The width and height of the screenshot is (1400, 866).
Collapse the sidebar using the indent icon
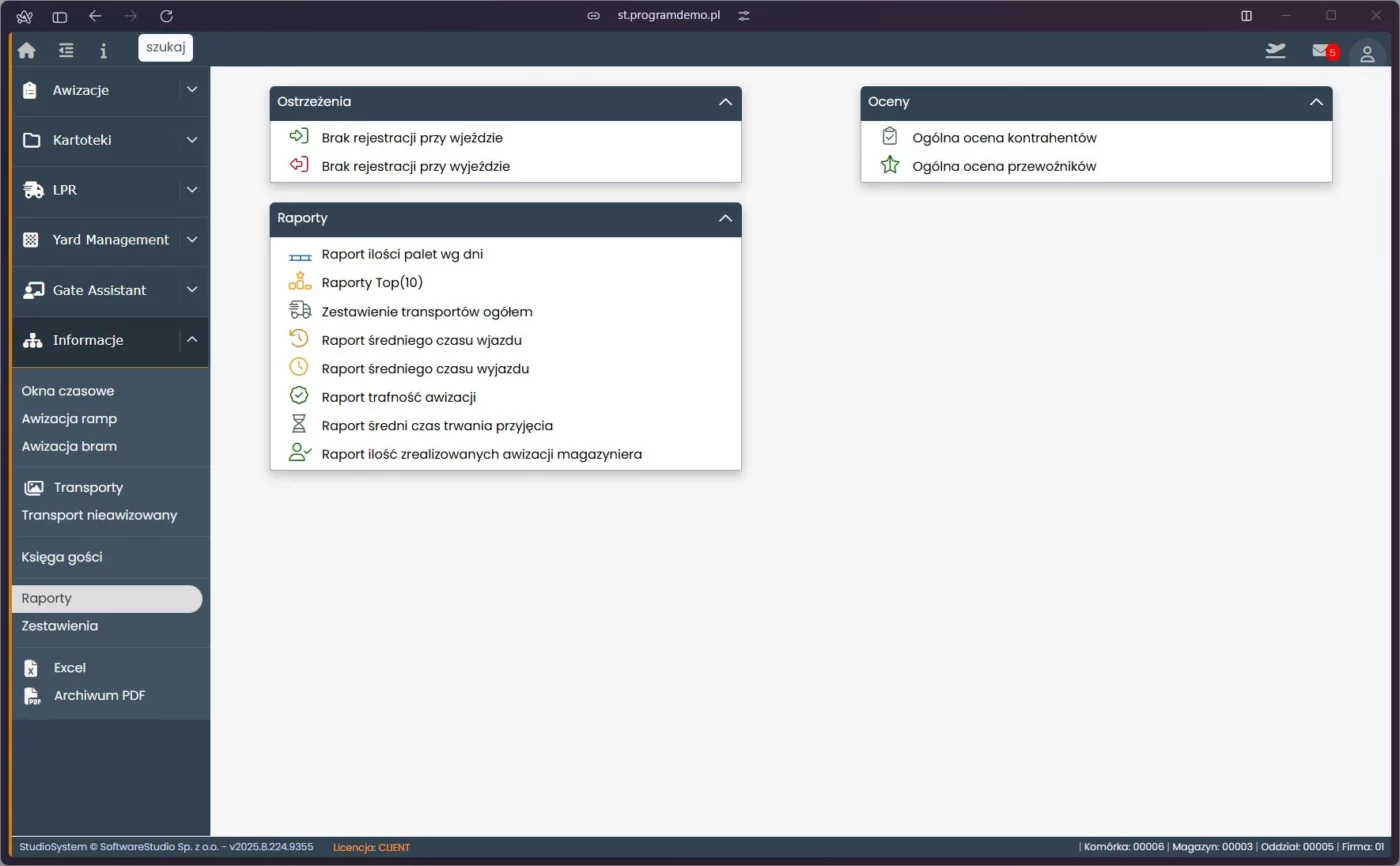[x=65, y=49]
